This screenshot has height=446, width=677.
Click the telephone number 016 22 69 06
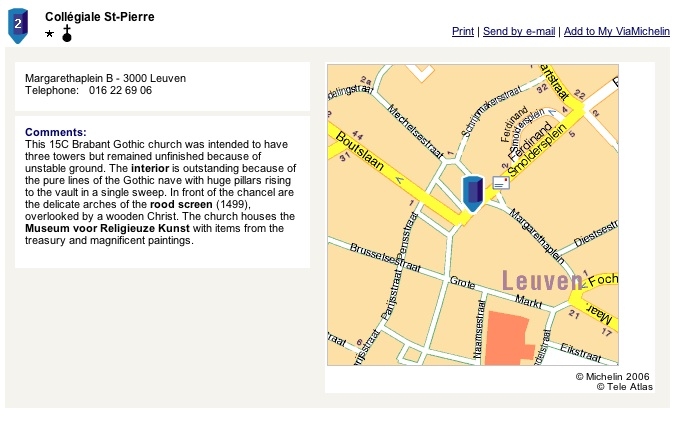[x=121, y=90]
